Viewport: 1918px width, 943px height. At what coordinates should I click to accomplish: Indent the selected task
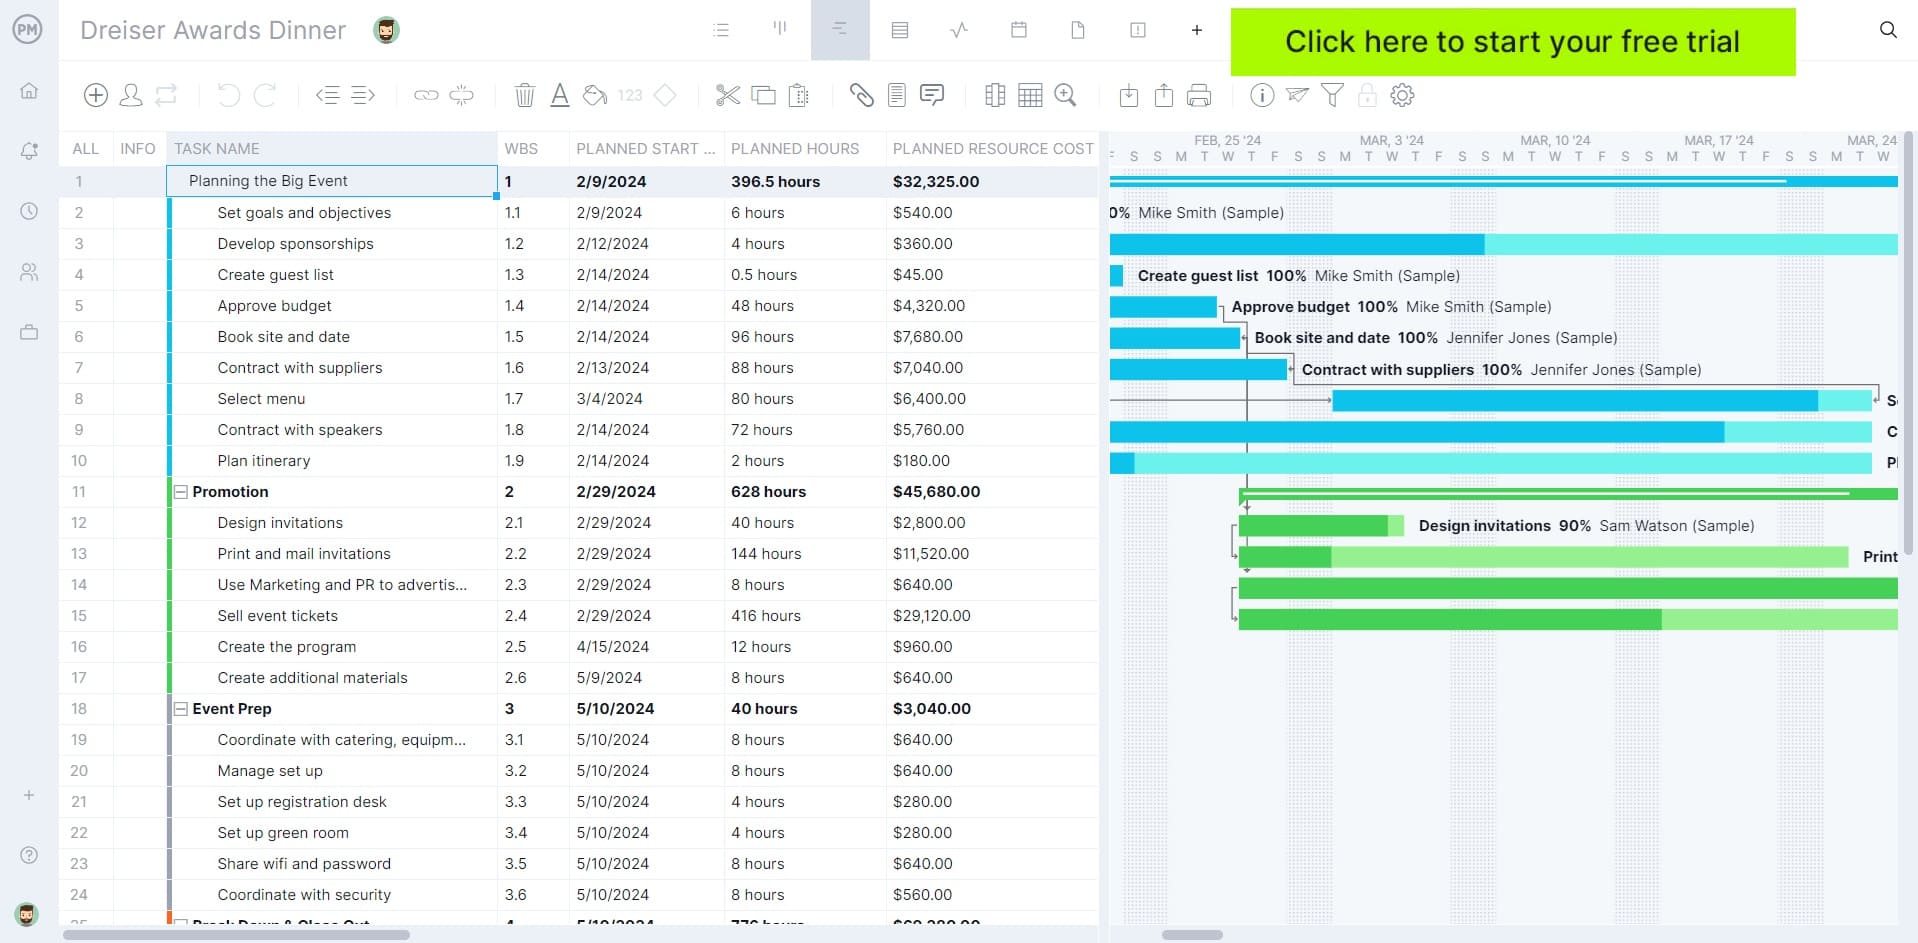tap(363, 95)
